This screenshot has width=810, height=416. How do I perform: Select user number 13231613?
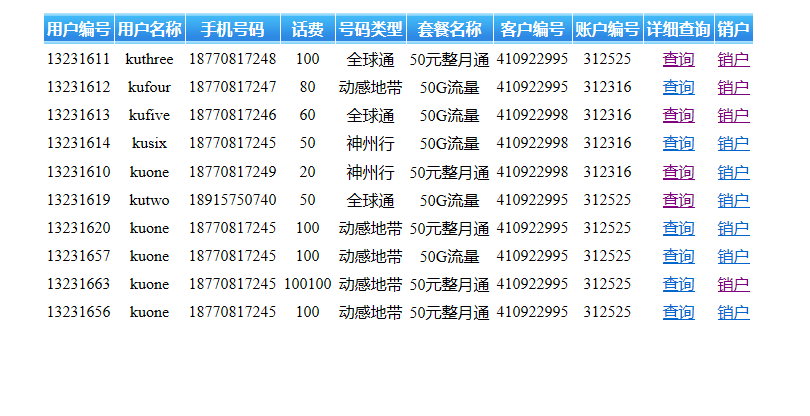pos(79,115)
